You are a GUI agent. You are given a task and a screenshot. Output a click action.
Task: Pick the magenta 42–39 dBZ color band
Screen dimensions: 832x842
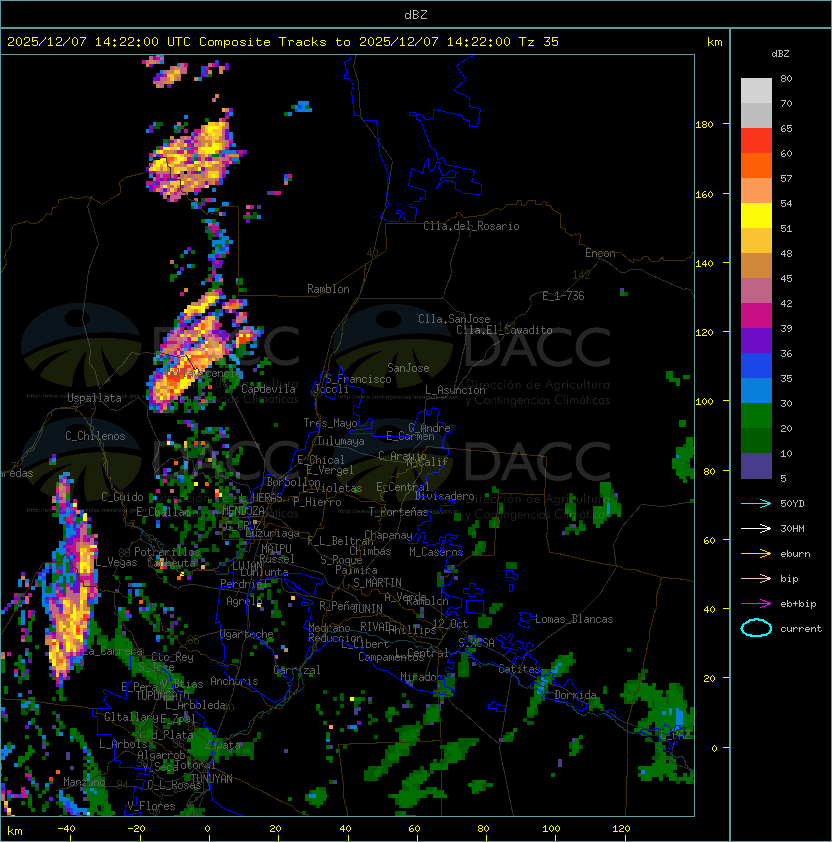tap(756, 316)
